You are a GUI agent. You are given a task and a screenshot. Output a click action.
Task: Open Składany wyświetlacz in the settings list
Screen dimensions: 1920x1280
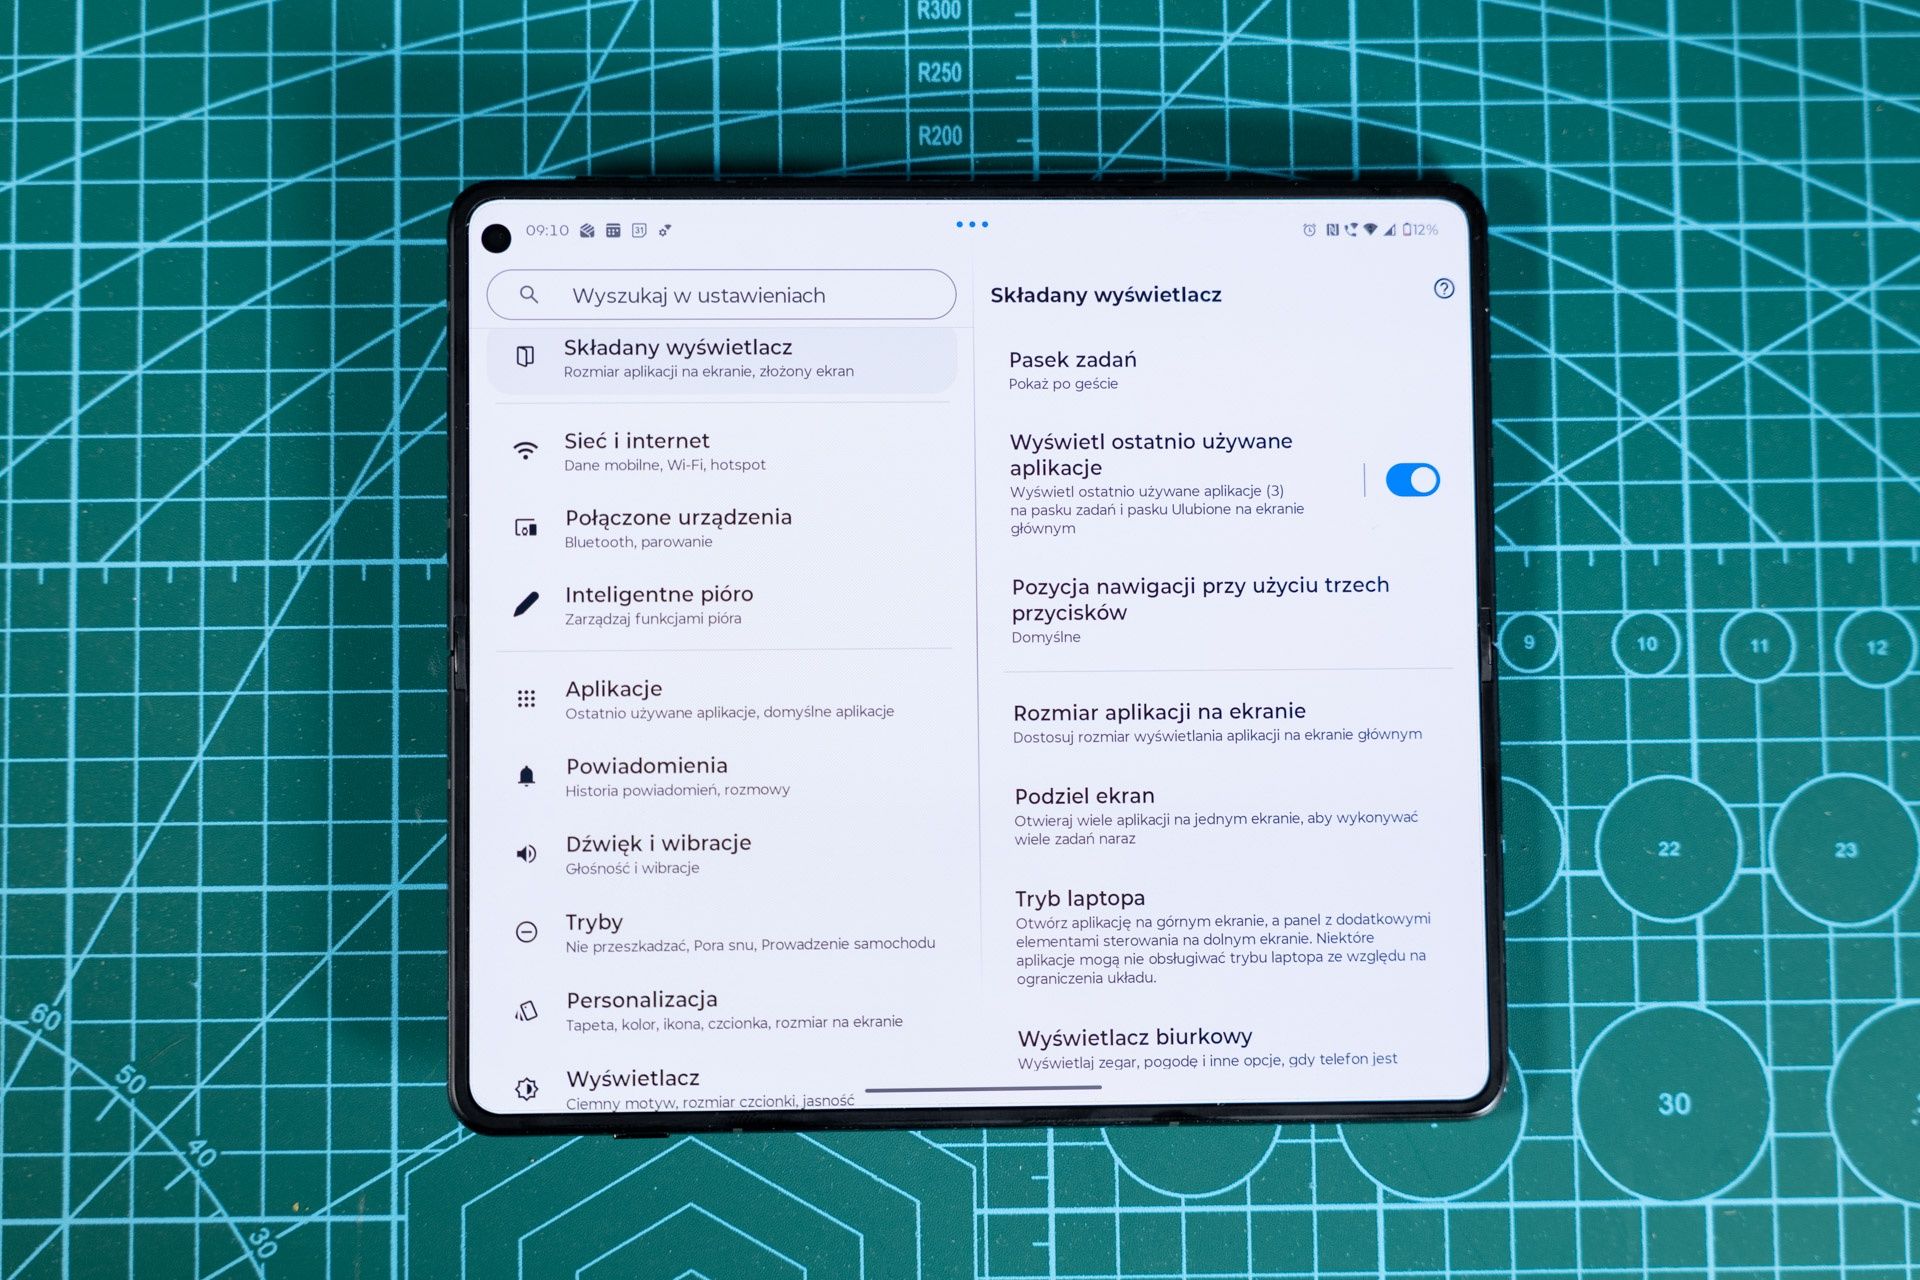(x=722, y=359)
